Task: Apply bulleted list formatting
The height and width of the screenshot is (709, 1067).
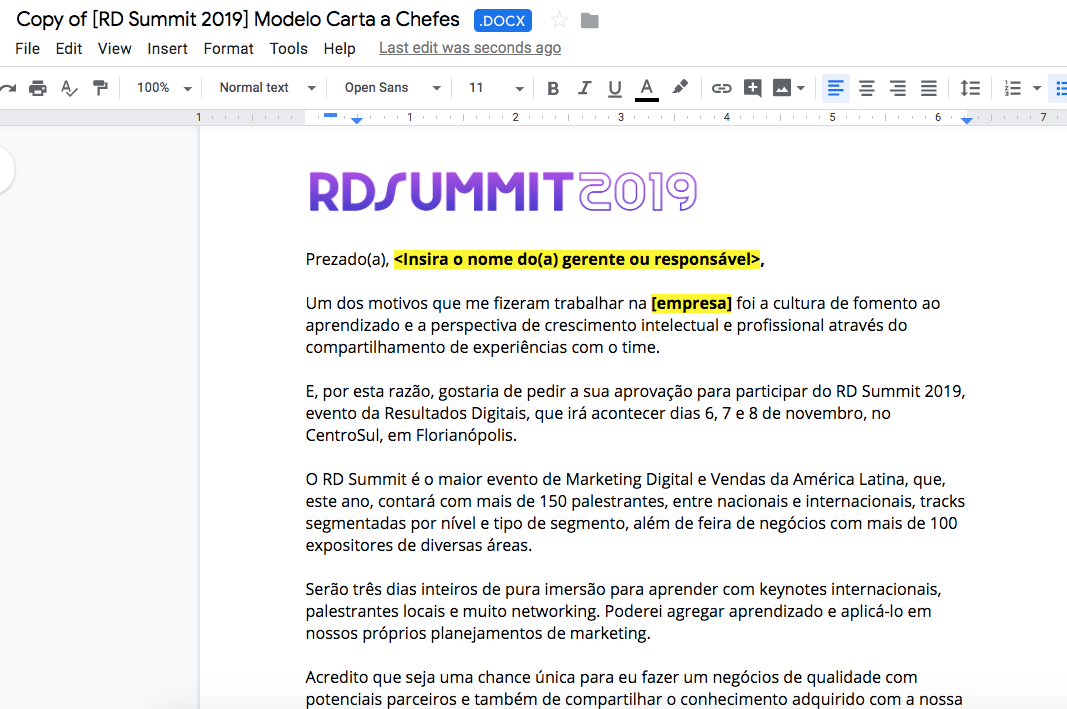Action: coord(1059,88)
